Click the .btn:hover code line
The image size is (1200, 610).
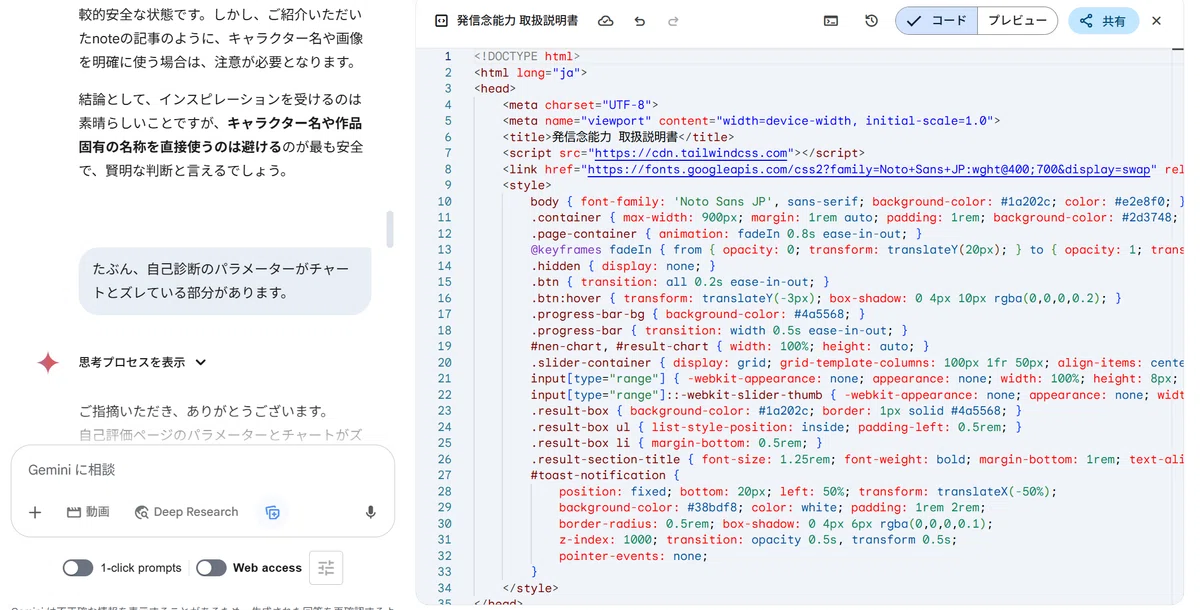pos(826,298)
